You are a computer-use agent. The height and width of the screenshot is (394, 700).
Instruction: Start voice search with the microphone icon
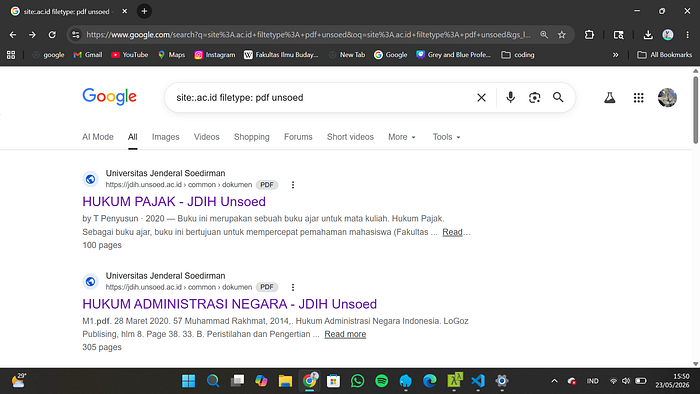(510, 97)
